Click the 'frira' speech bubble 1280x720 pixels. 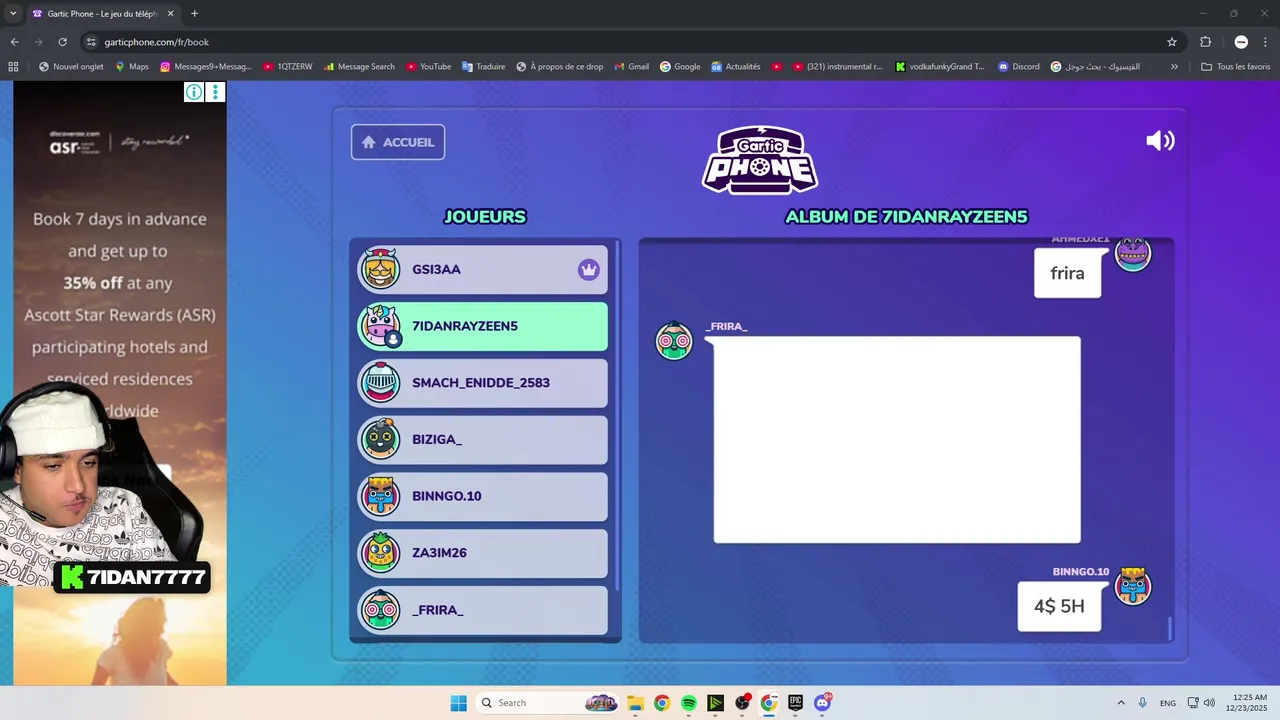1068,273
